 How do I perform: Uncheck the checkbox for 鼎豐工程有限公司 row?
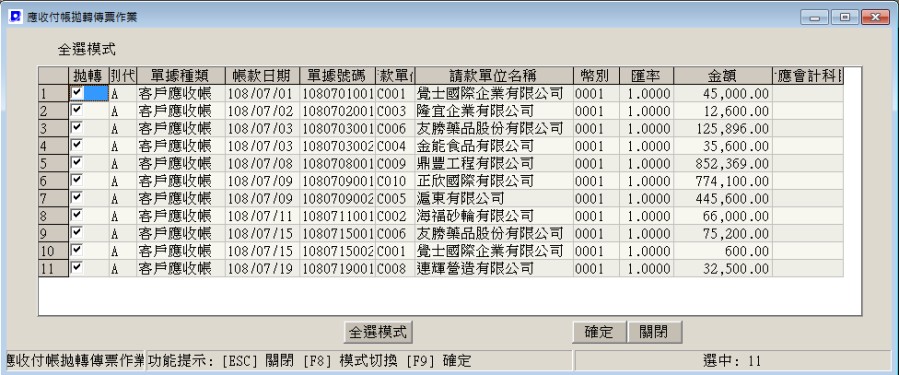[x=76, y=162]
